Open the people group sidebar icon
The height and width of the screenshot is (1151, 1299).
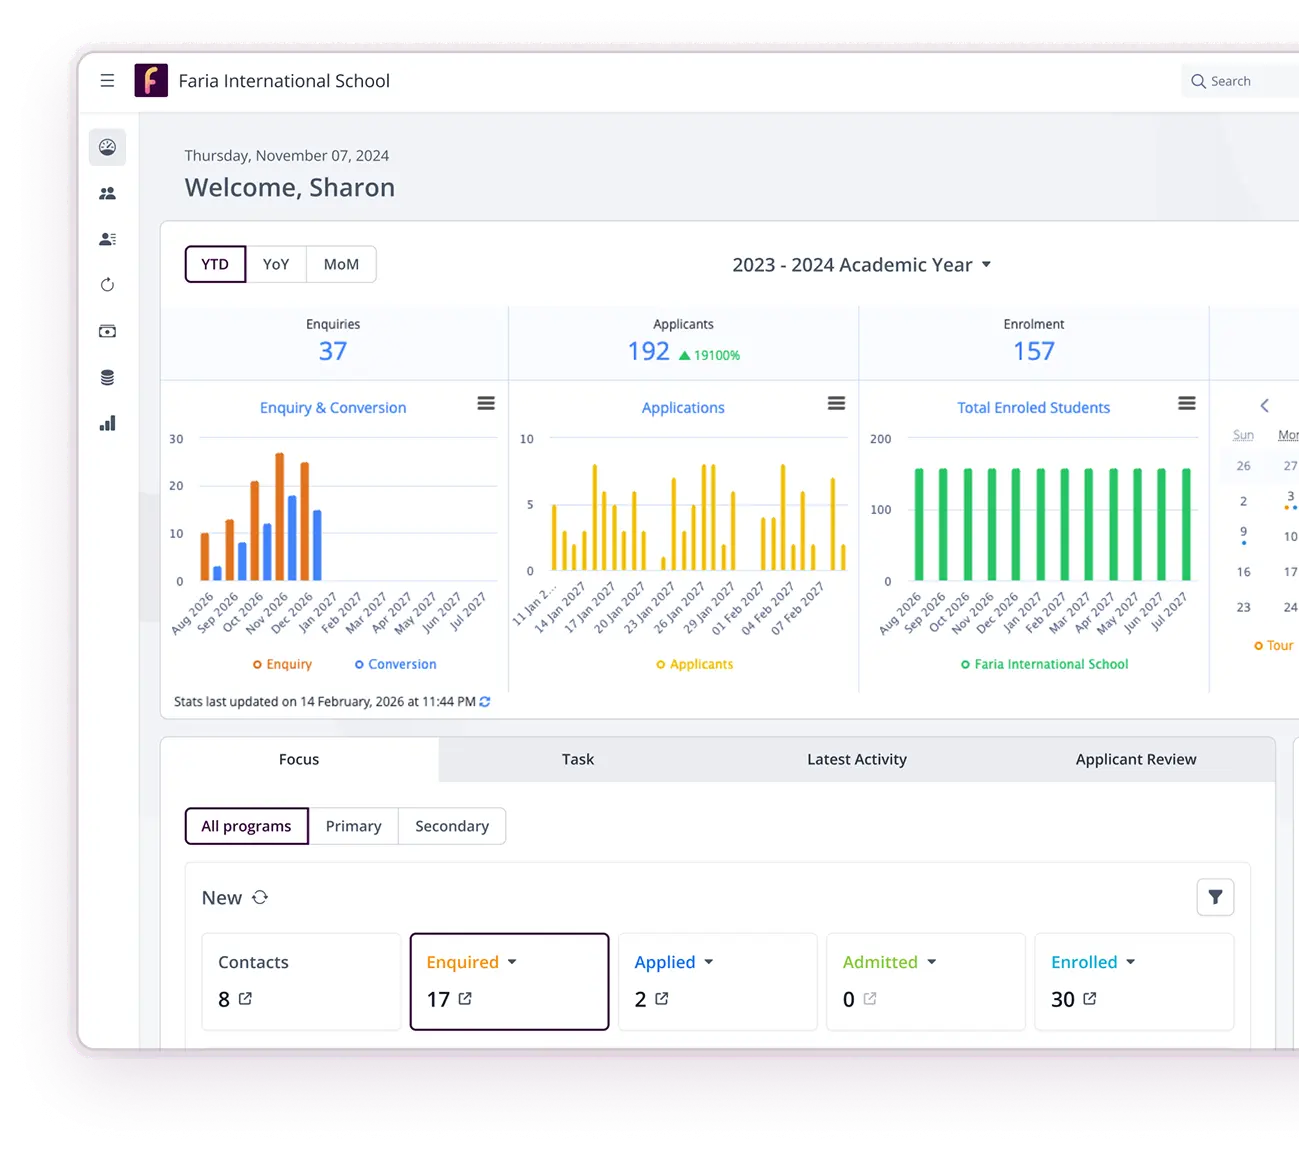pyautogui.click(x=107, y=193)
